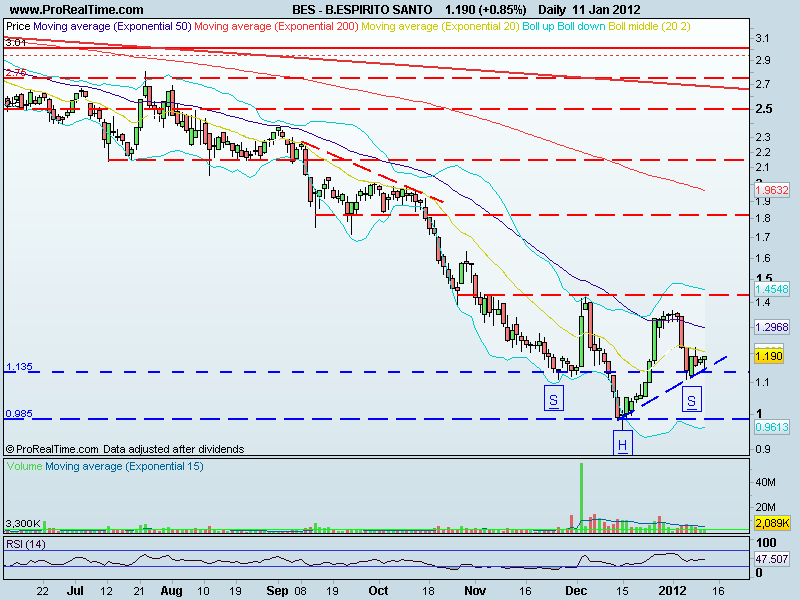Click the 0.985 support level label

pyautogui.click(x=19, y=413)
